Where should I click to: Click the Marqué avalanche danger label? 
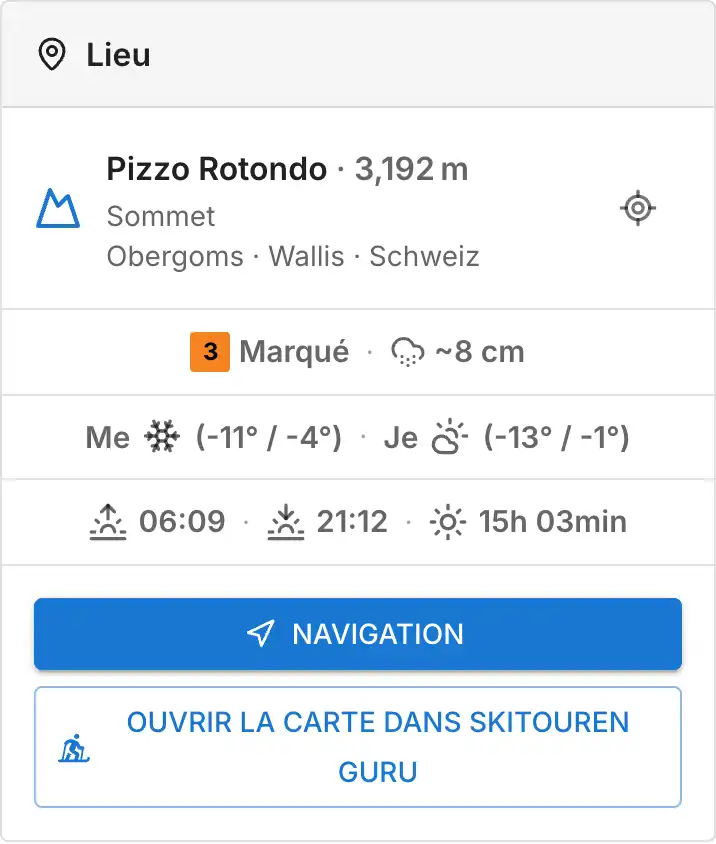(x=294, y=352)
